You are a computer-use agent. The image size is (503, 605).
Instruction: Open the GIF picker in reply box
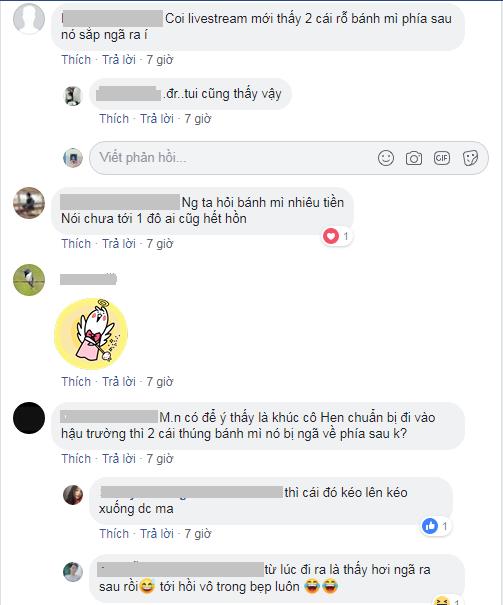coord(442,158)
